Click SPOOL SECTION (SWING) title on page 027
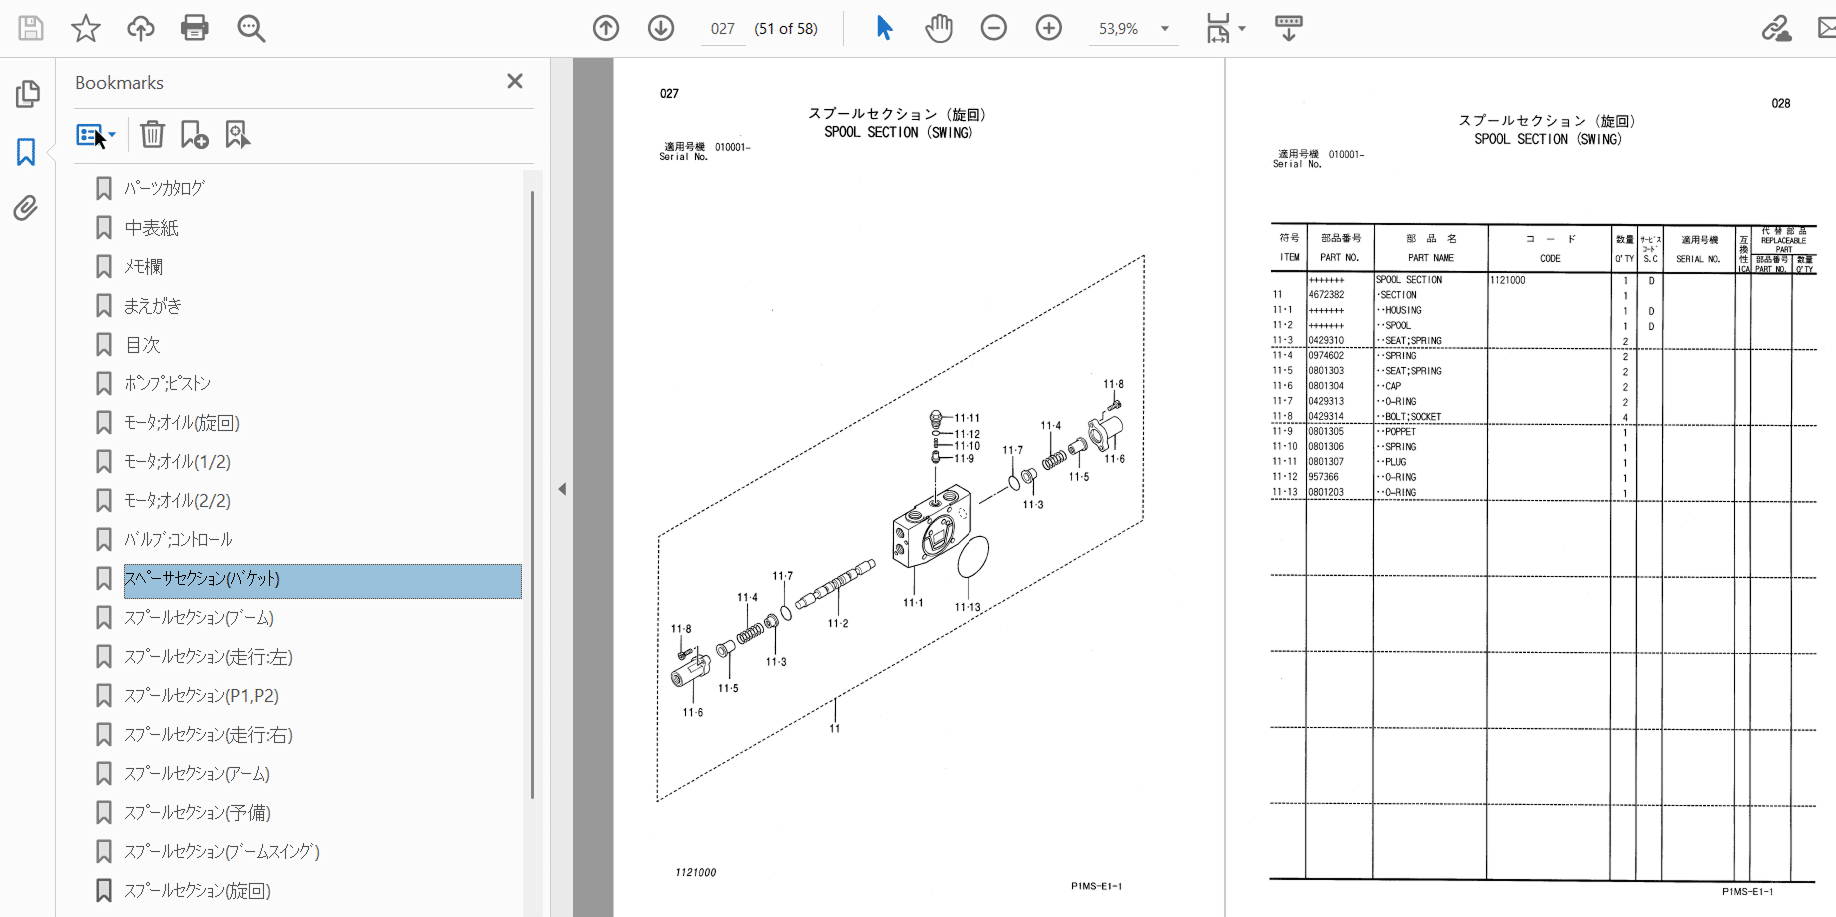The height and width of the screenshot is (917, 1836). pyautogui.click(x=898, y=132)
